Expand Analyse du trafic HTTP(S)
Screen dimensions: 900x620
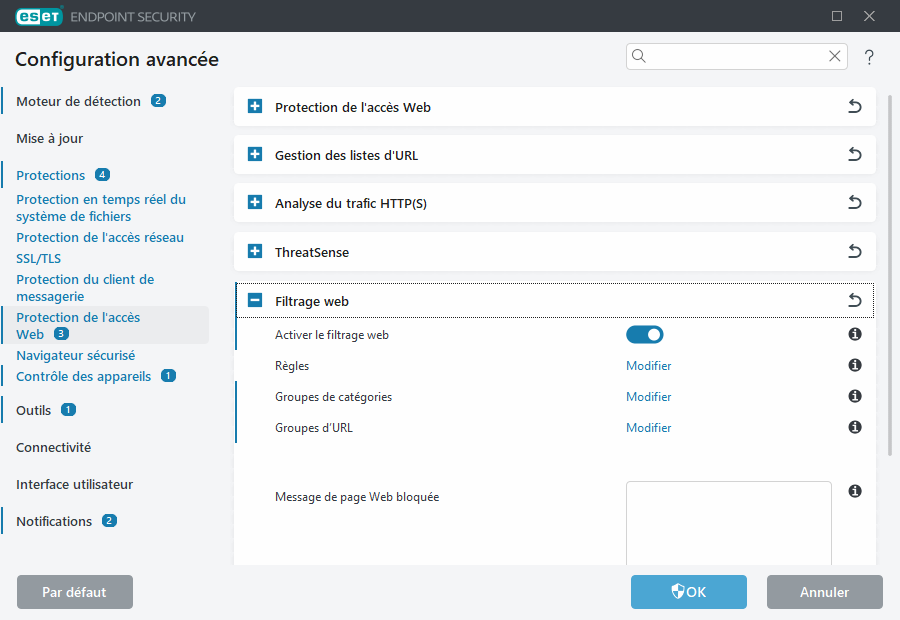coord(253,202)
